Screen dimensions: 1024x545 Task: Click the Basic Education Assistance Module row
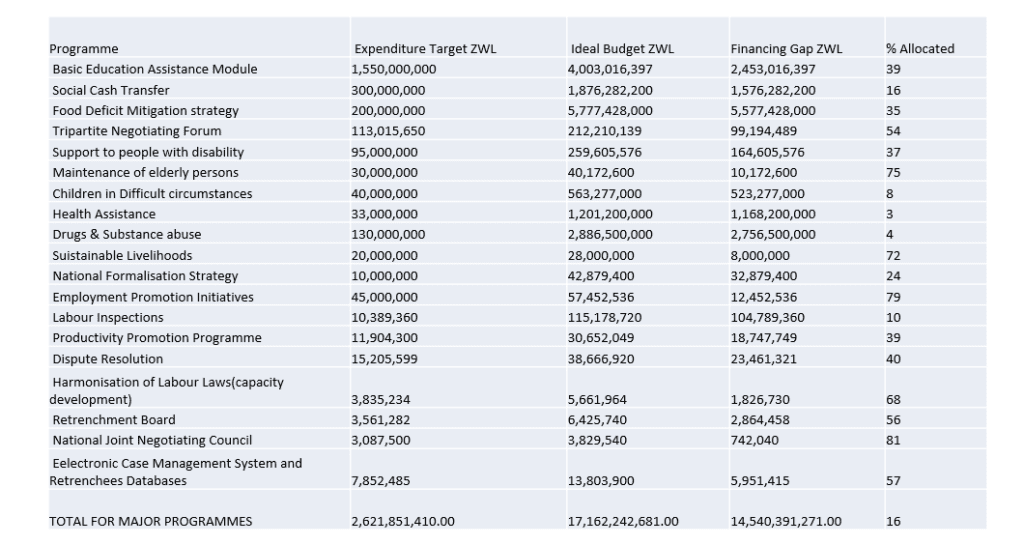coord(517,69)
